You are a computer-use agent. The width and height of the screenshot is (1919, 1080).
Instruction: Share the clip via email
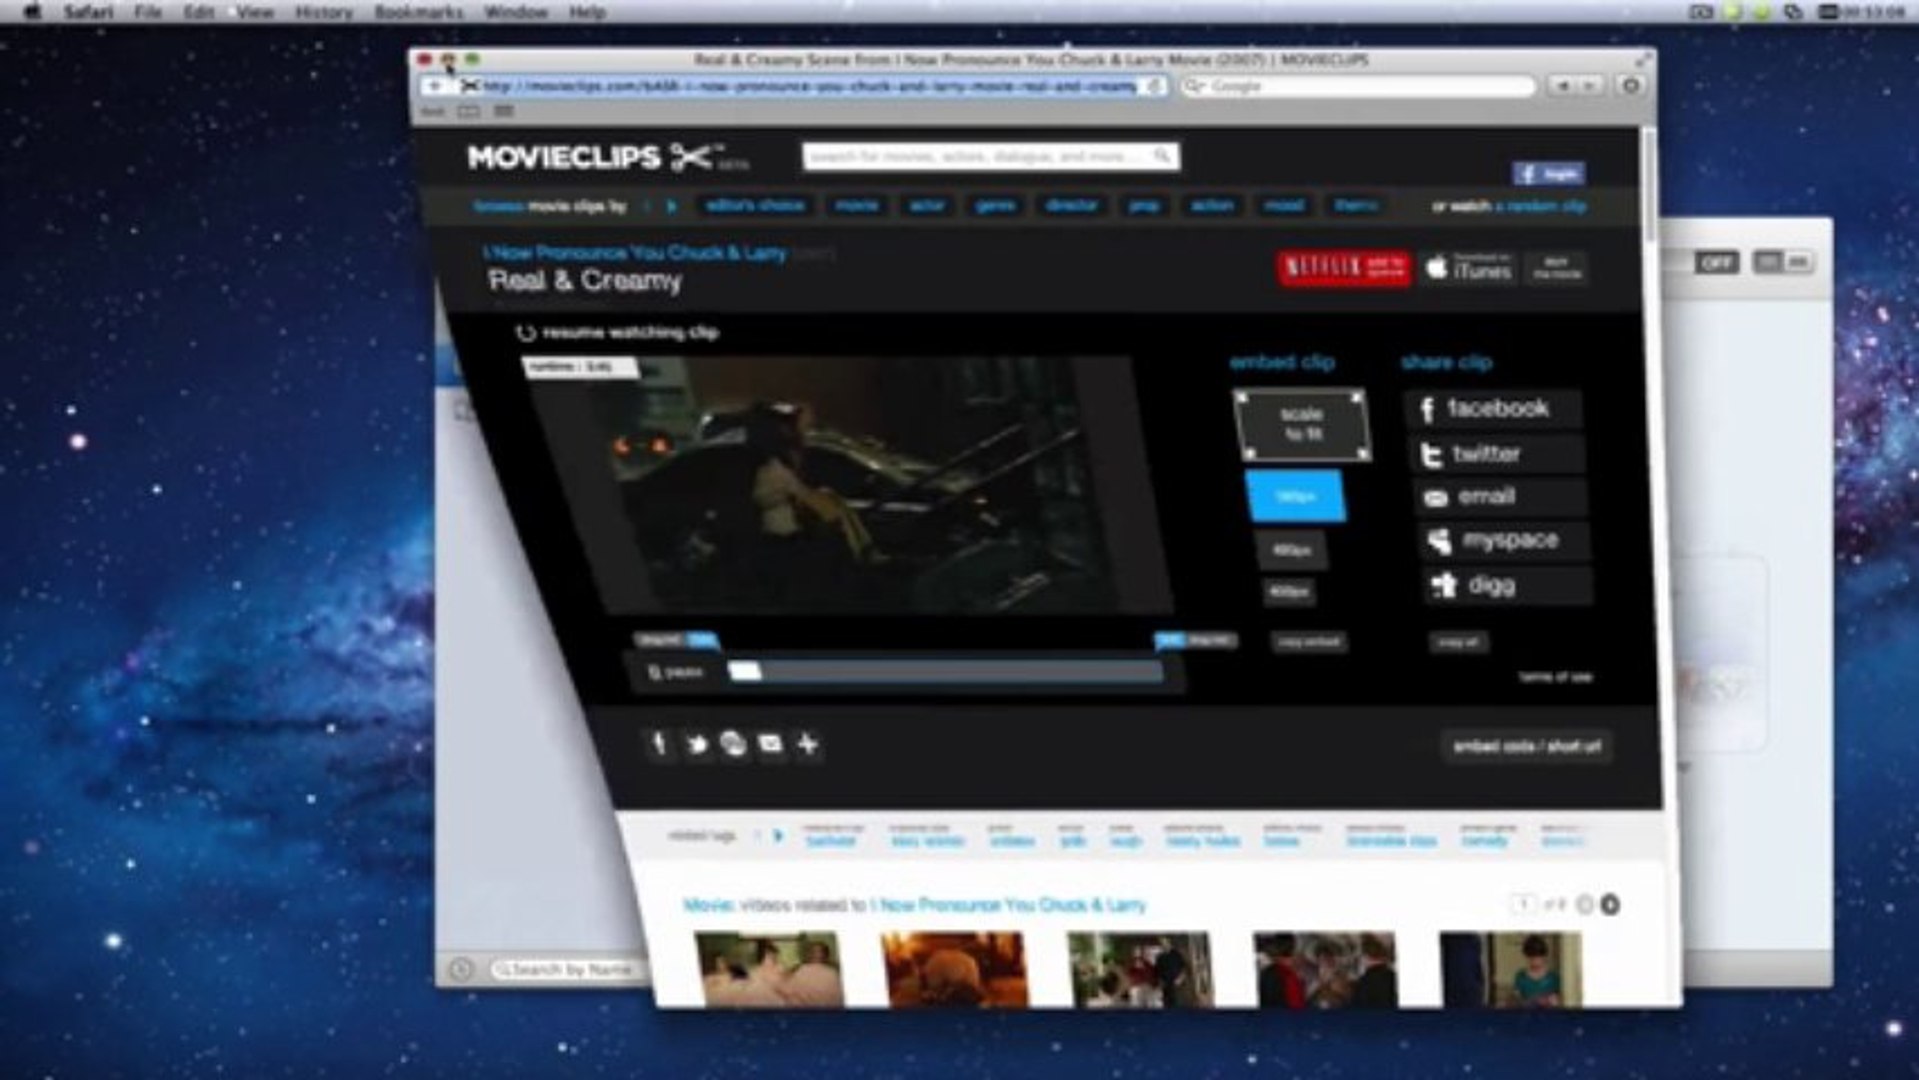1496,497
